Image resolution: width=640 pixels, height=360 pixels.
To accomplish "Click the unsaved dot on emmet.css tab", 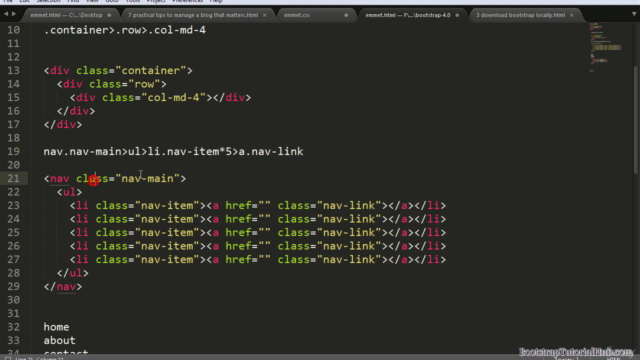I will 346,15.
